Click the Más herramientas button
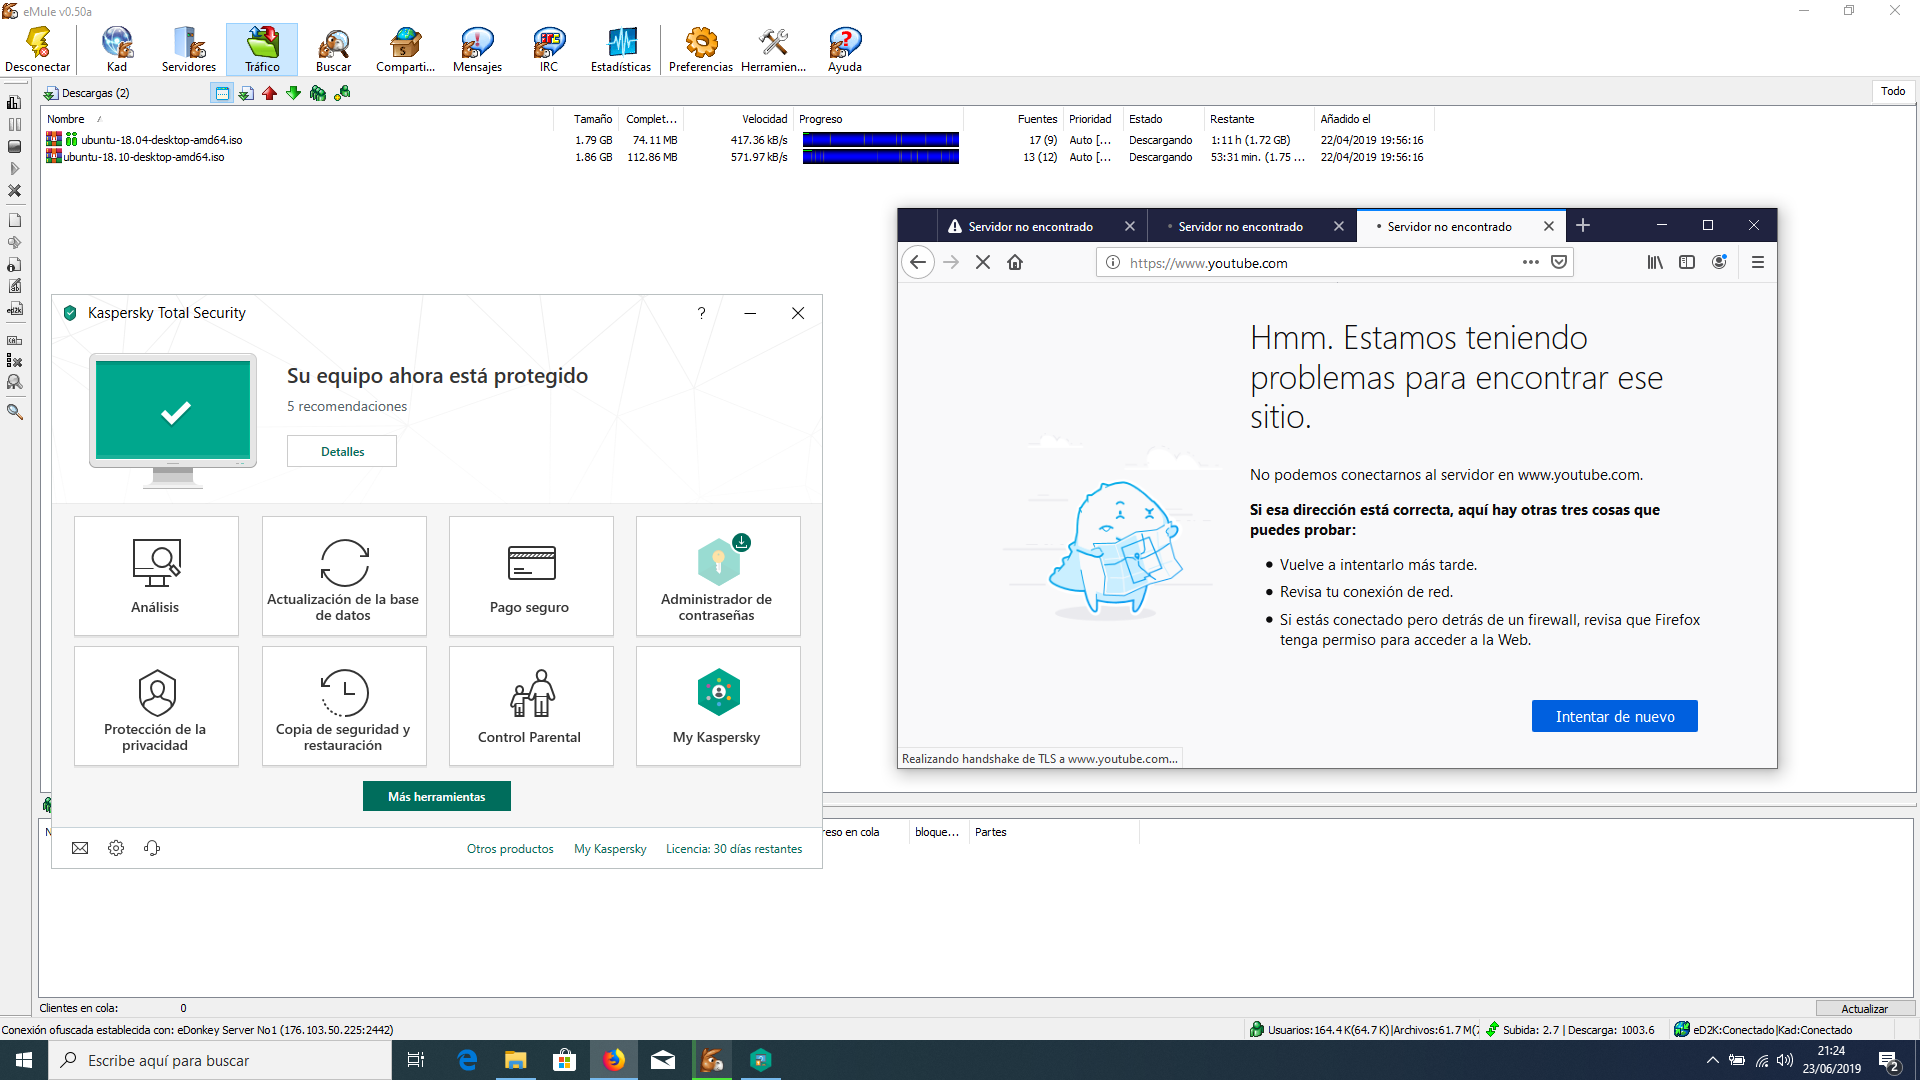 point(436,796)
